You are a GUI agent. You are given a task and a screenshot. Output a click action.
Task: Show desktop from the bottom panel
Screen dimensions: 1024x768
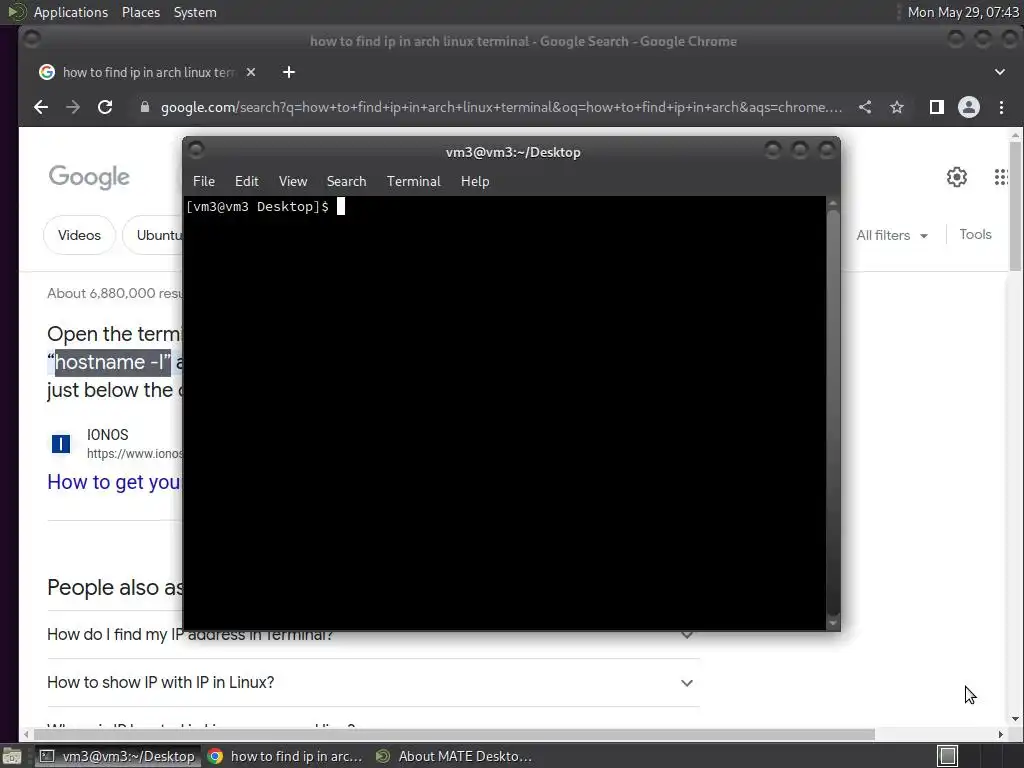12,756
